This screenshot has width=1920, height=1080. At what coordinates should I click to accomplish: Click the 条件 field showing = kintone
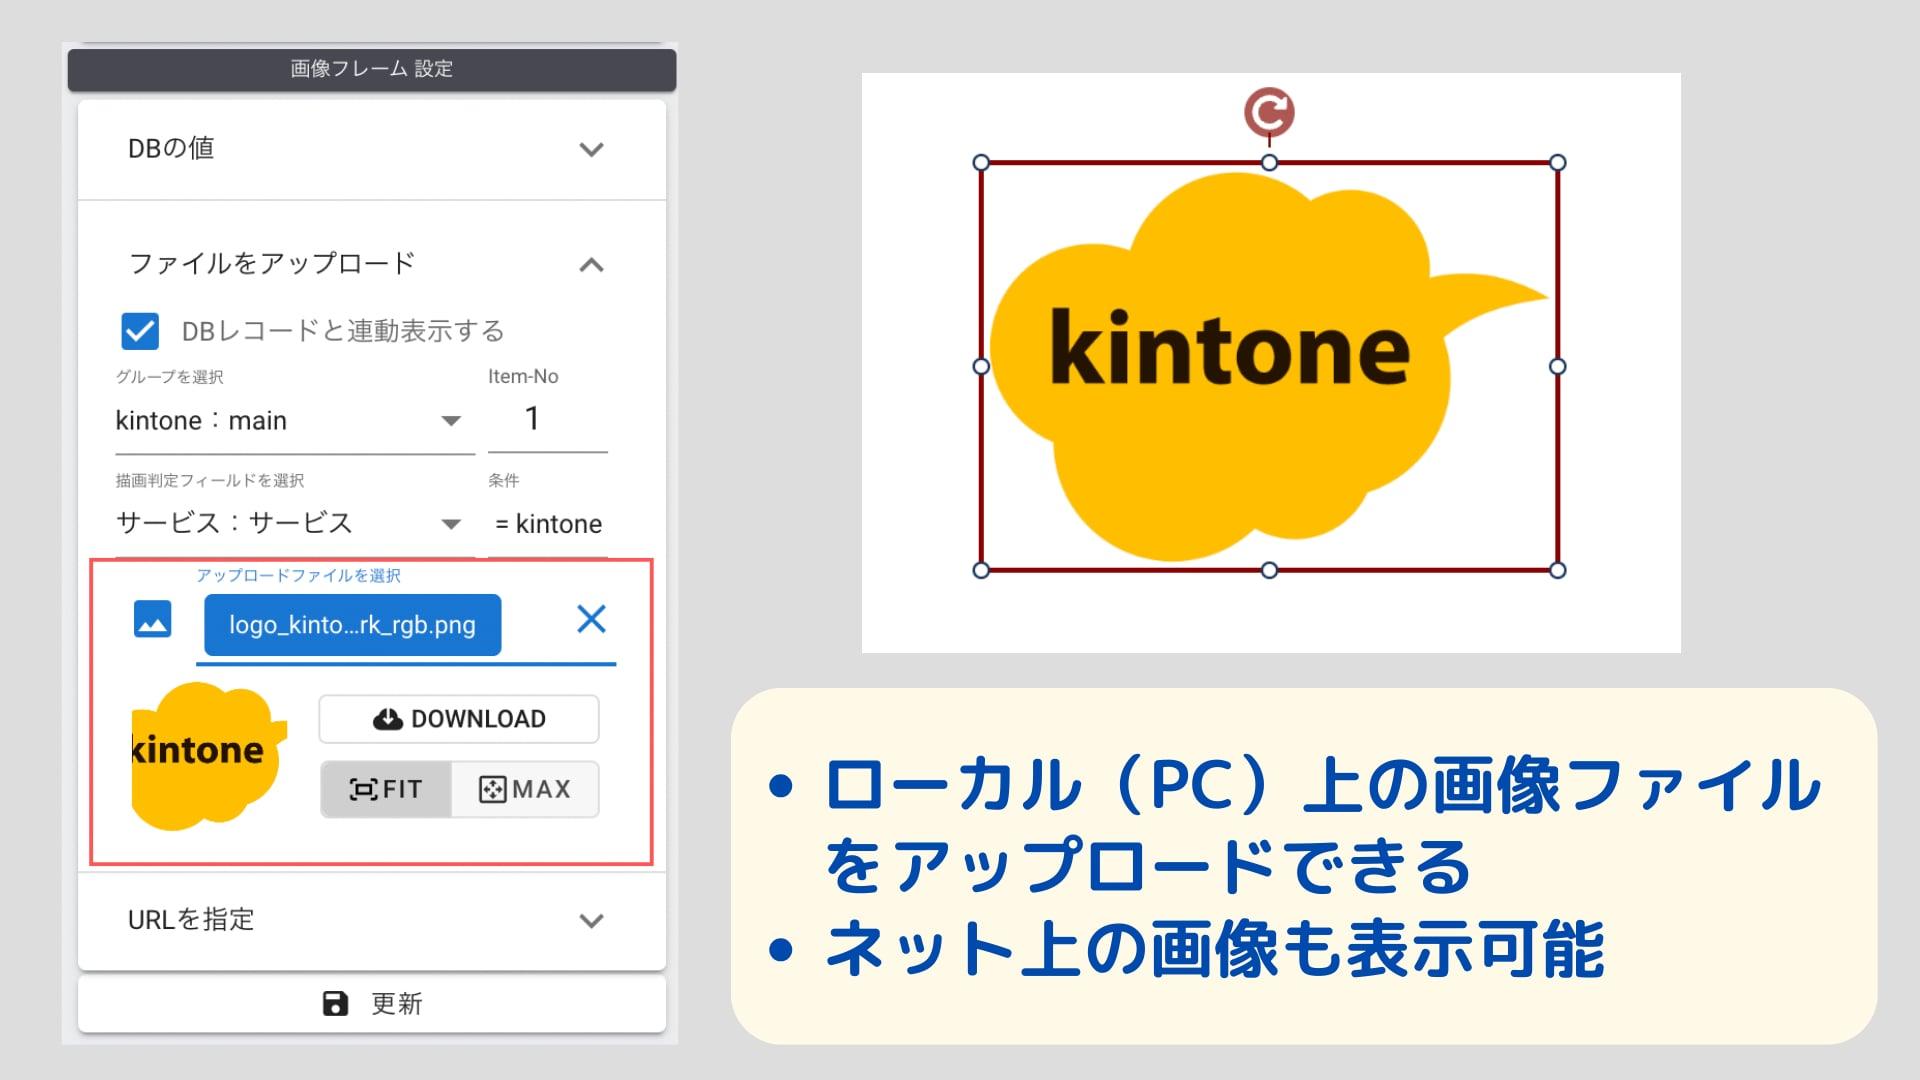point(547,524)
